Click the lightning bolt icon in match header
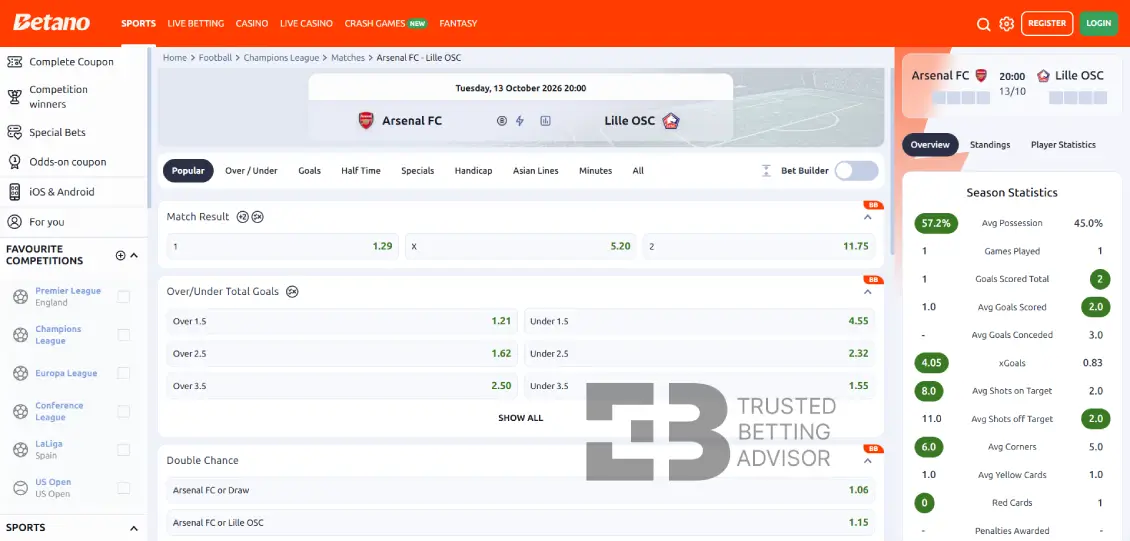Screen dimensions: 1130x541 [x=520, y=121]
